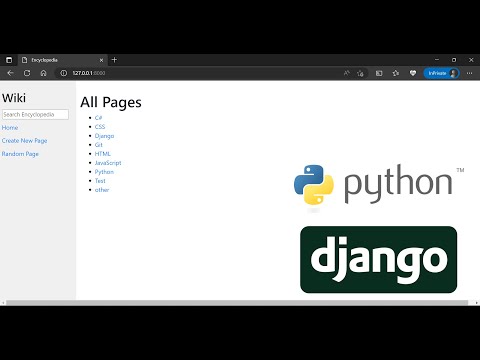Close the Encyclopedia tab

[x=101, y=60]
